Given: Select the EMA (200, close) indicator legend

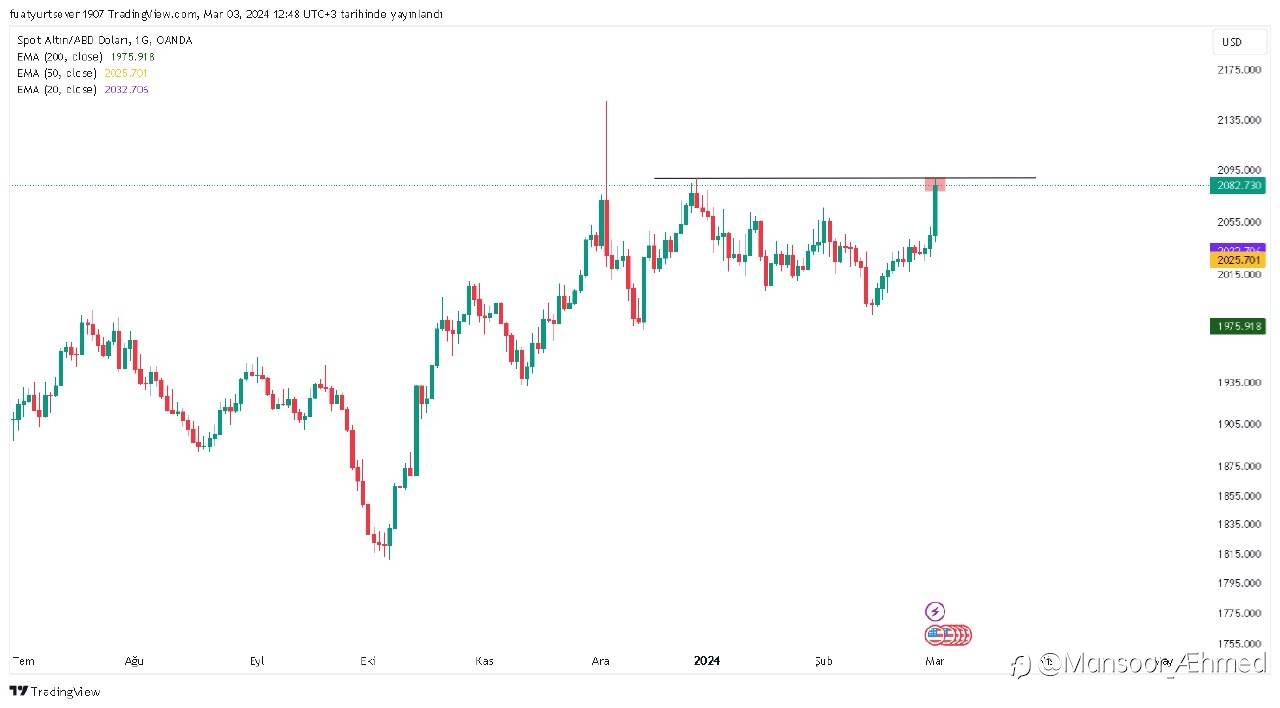Looking at the screenshot, I should coord(57,57).
